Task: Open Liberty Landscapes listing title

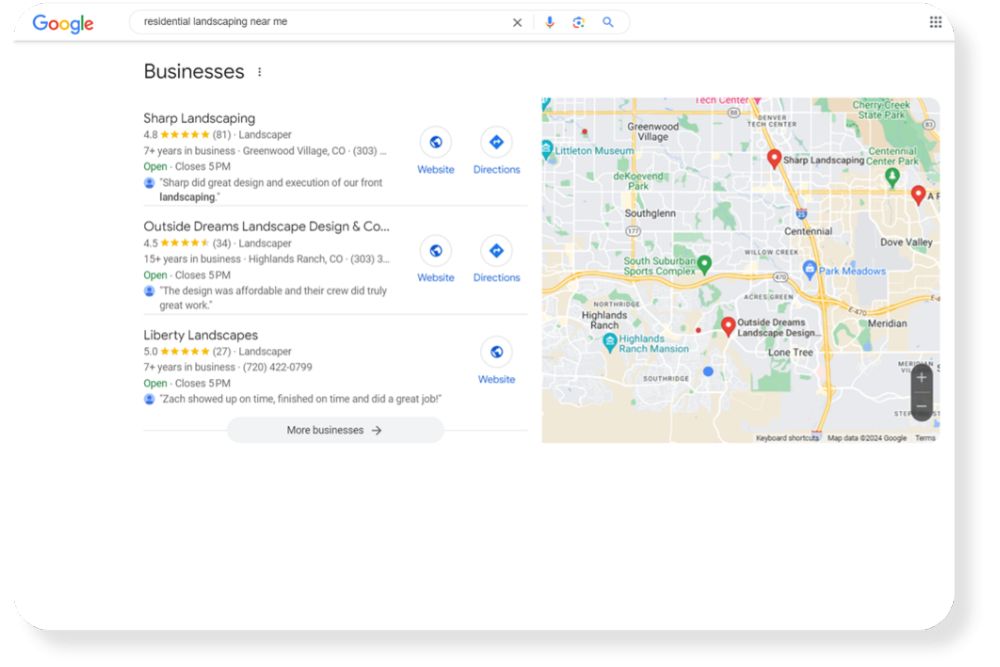Action: tap(200, 335)
